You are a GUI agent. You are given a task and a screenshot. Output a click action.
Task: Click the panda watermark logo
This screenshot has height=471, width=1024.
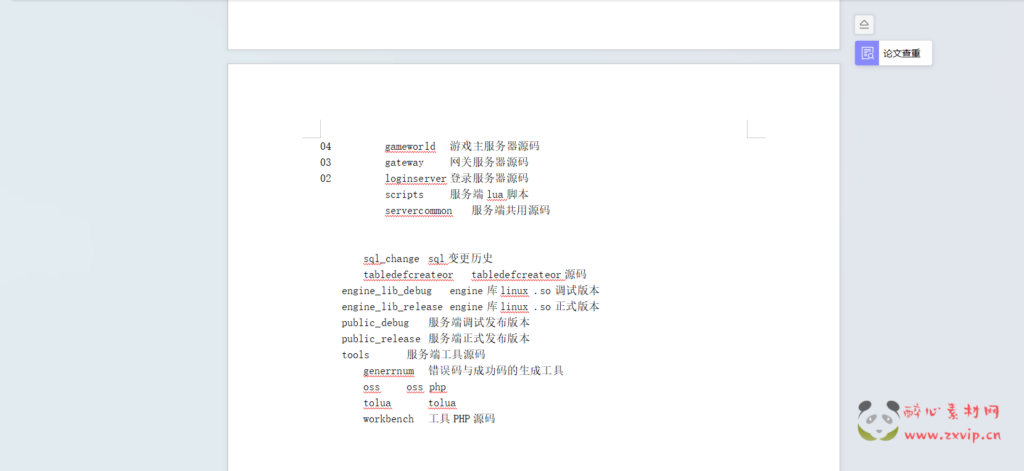tap(878, 421)
